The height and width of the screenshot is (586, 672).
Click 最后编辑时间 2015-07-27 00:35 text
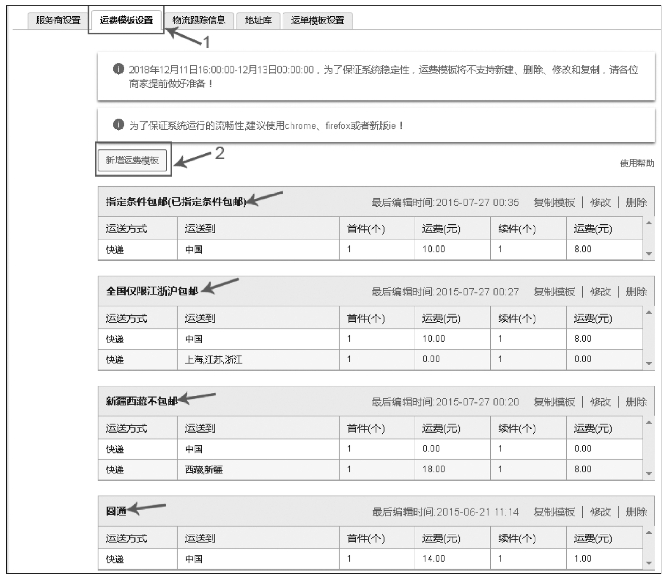pos(445,202)
